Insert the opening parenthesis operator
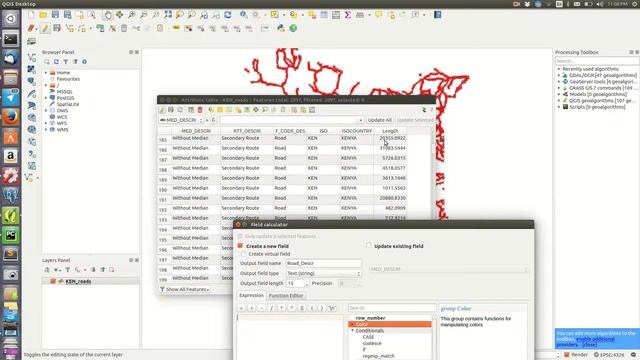 pyautogui.click(x=312, y=308)
